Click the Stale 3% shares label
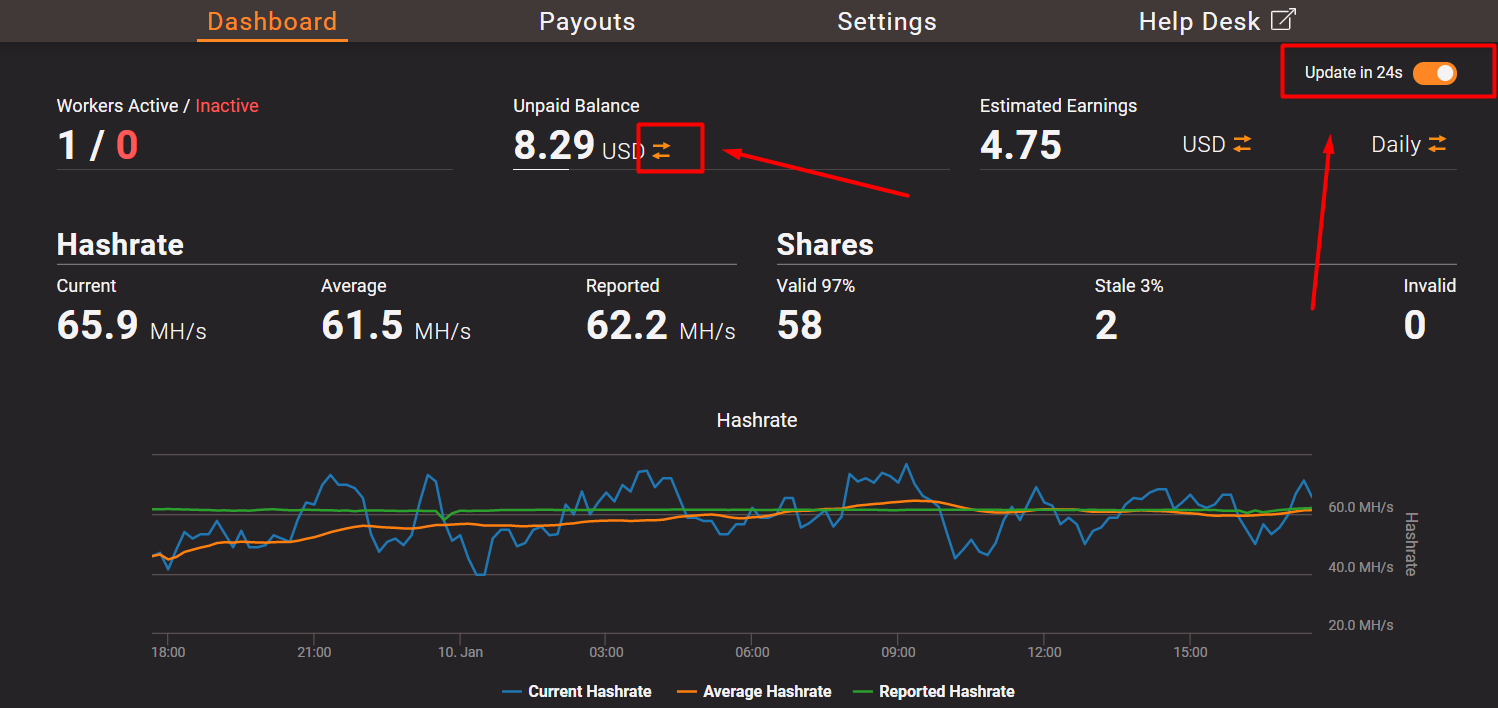This screenshot has width=1498, height=708. (x=1129, y=286)
